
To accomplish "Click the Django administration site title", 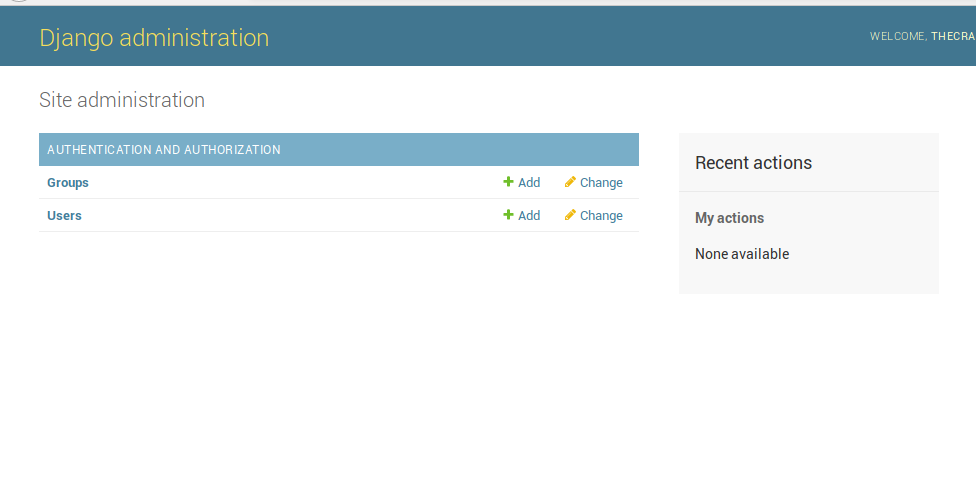I will [154, 37].
